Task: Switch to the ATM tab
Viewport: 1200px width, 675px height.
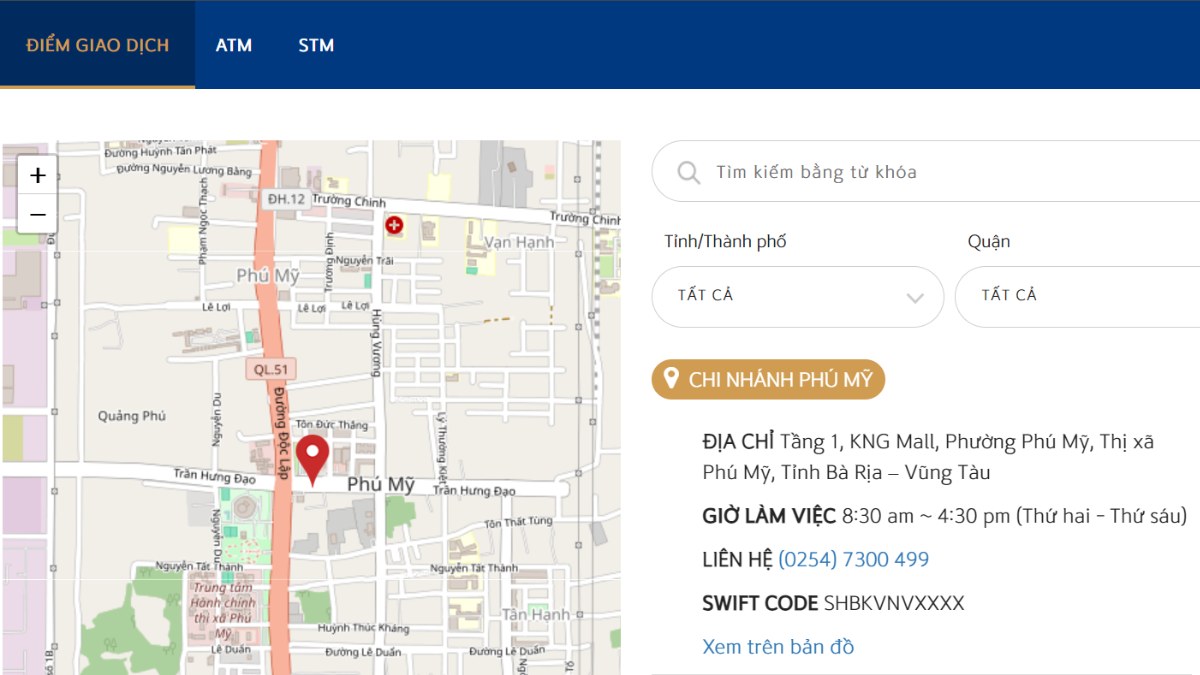Action: (234, 45)
